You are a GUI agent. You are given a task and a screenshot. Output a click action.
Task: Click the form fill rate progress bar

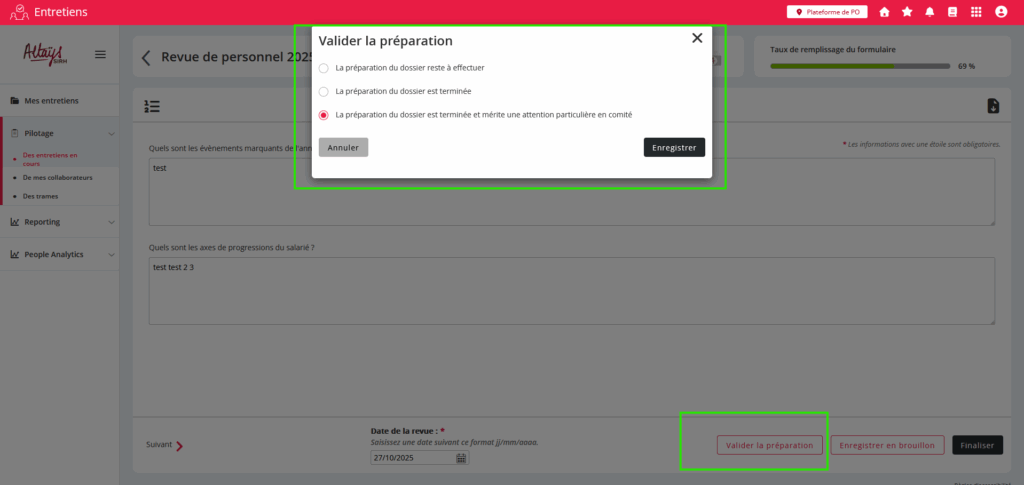(860, 67)
